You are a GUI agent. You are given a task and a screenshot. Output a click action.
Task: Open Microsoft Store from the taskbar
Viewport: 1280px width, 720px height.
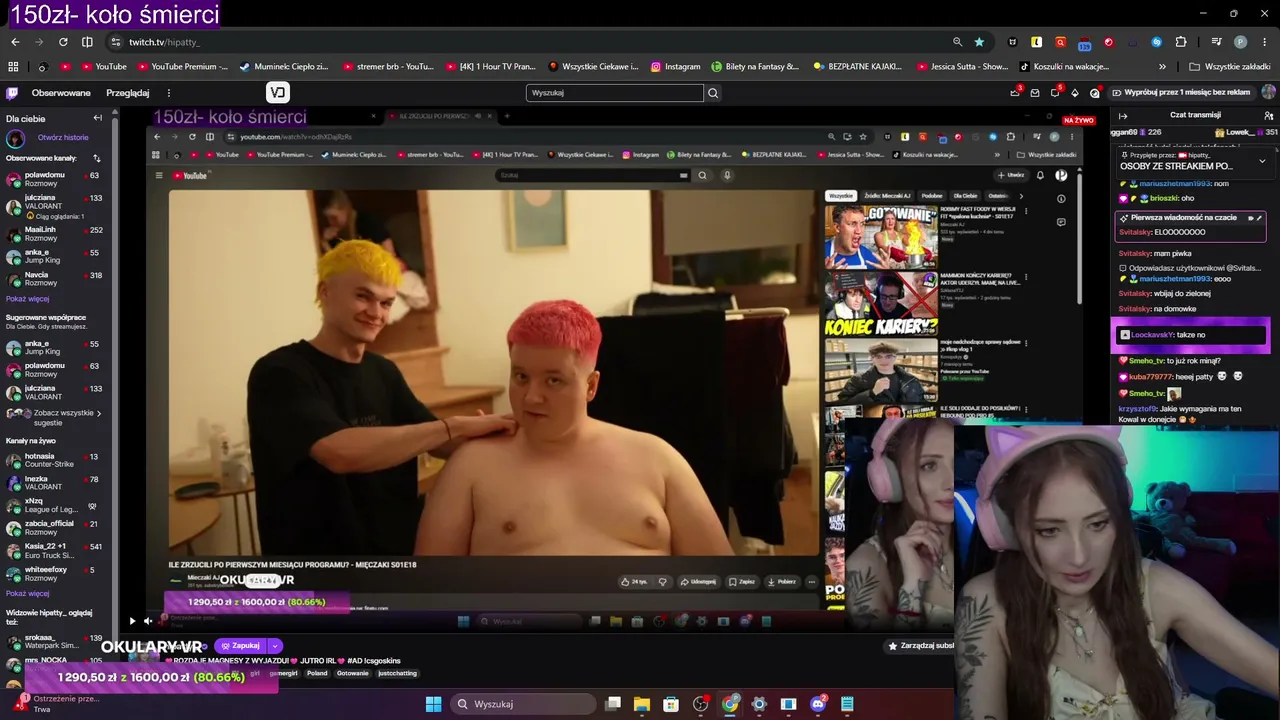pos(671,704)
